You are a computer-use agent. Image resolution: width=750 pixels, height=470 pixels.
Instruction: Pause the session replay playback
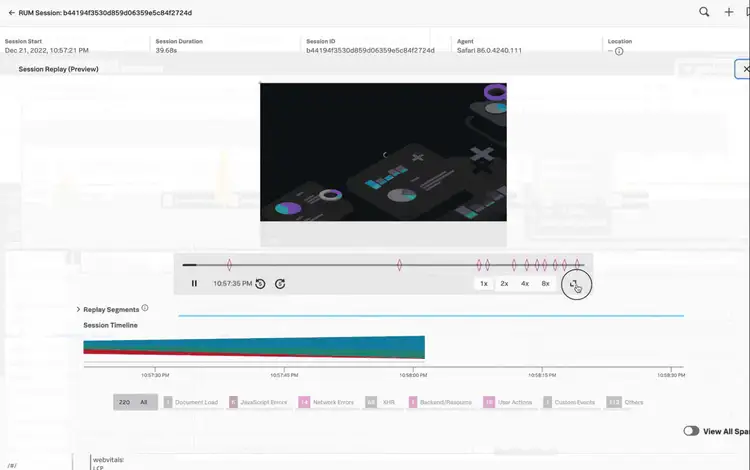(x=194, y=284)
